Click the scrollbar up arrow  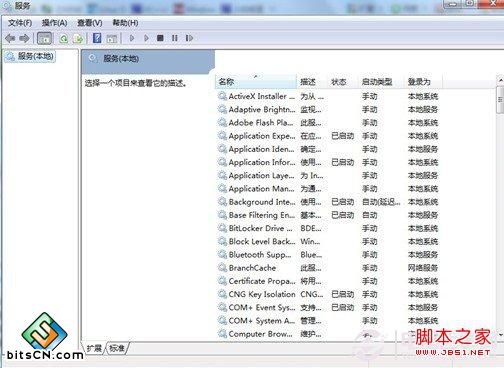click(x=500, y=81)
